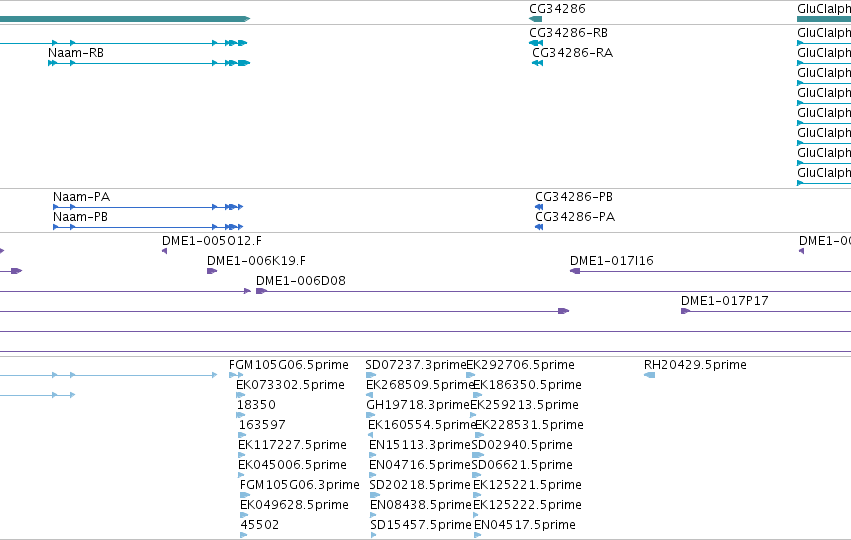Select the SD20218.5prime EST label
The height and width of the screenshot is (540, 851).
click(420, 485)
